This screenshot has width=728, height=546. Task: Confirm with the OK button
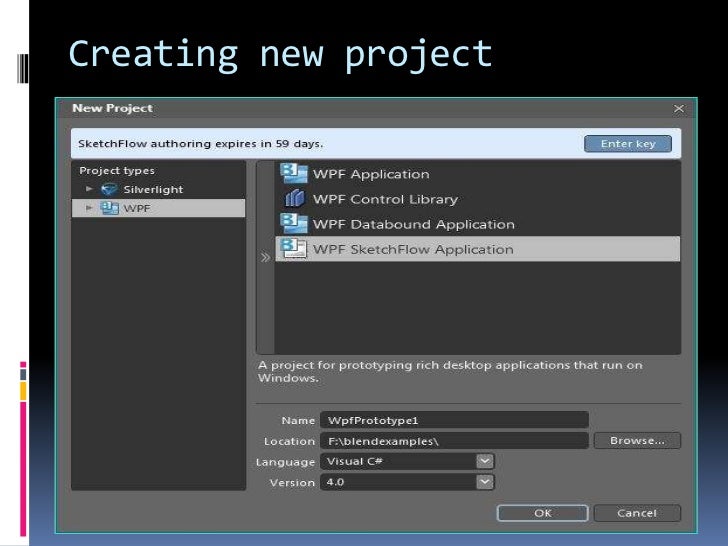[x=542, y=513]
